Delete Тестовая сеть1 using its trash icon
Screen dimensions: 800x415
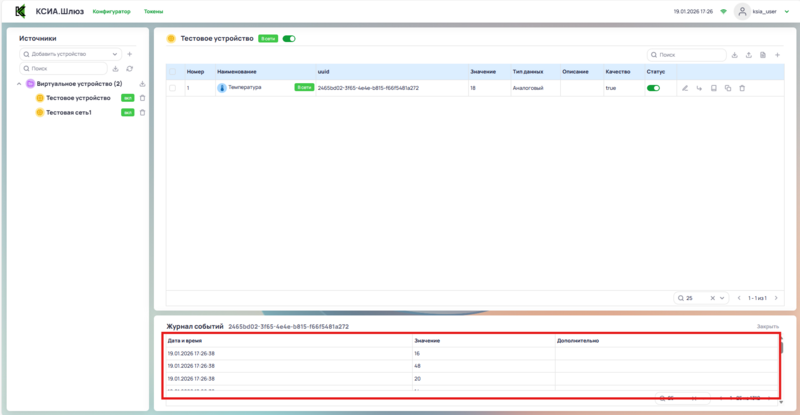142,113
